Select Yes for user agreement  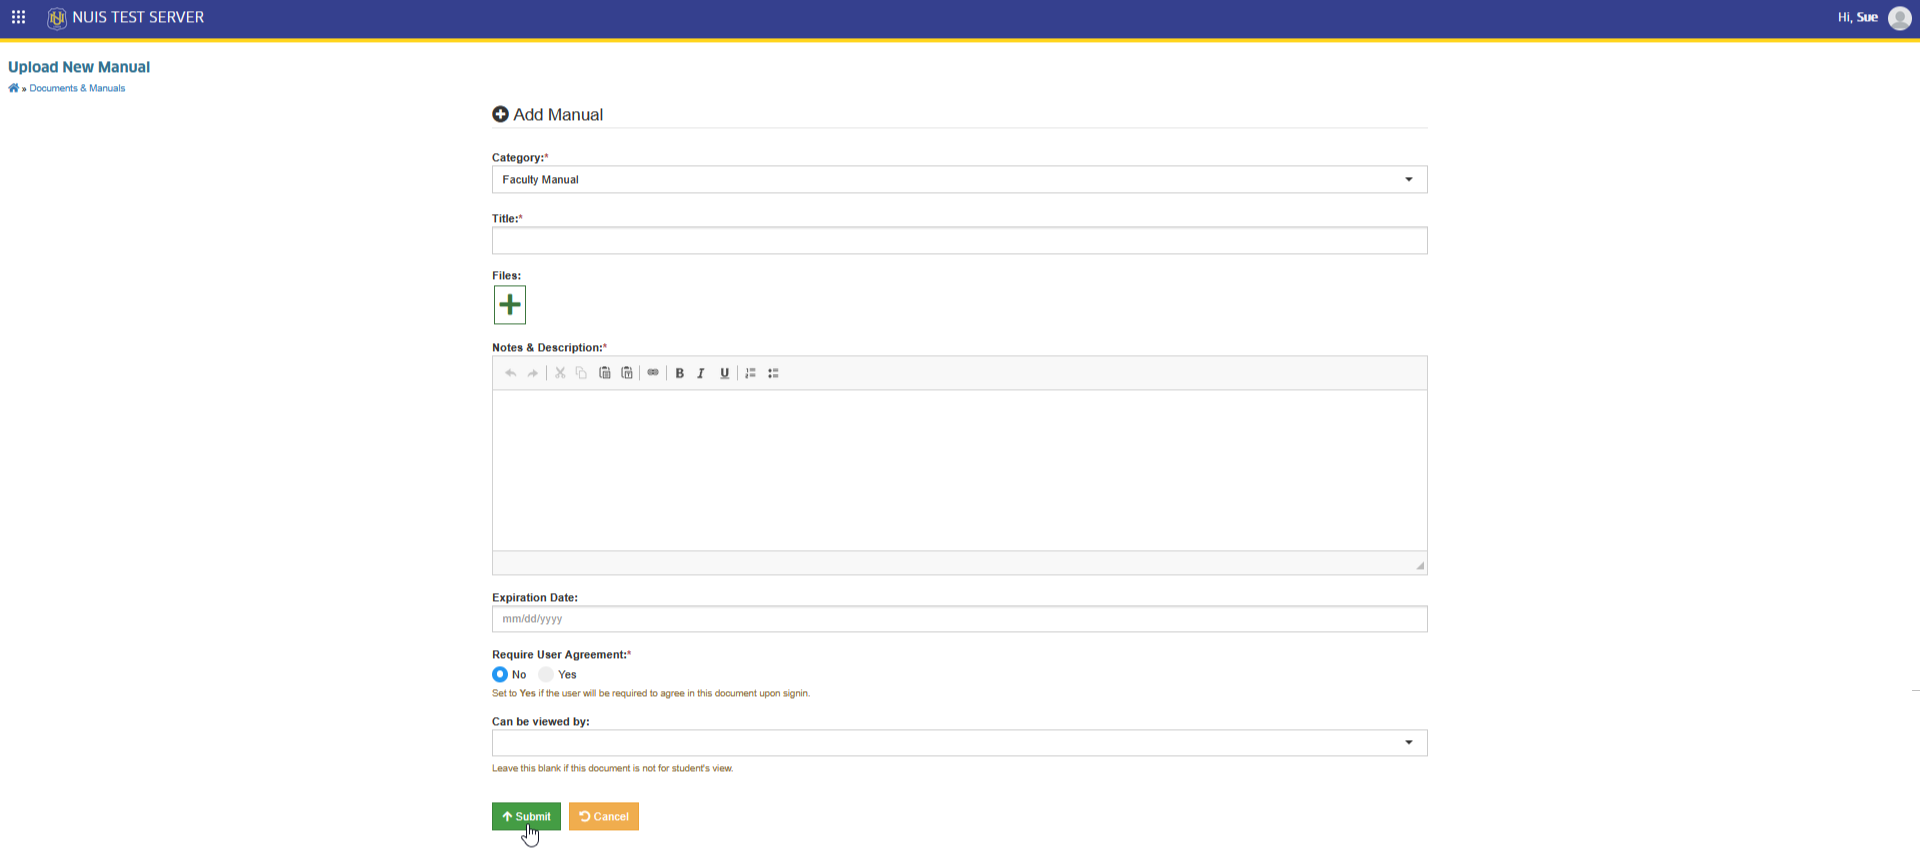[x=546, y=674]
